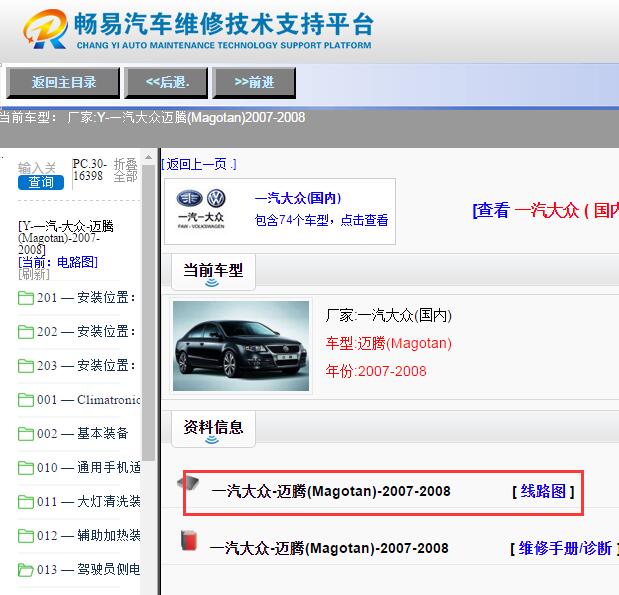
Task: Click the blue 查询 search button
Action: [41, 182]
